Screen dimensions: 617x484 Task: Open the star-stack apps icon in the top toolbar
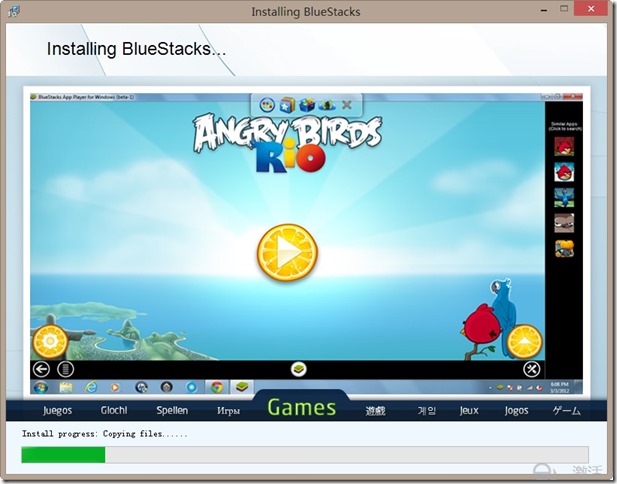point(287,105)
